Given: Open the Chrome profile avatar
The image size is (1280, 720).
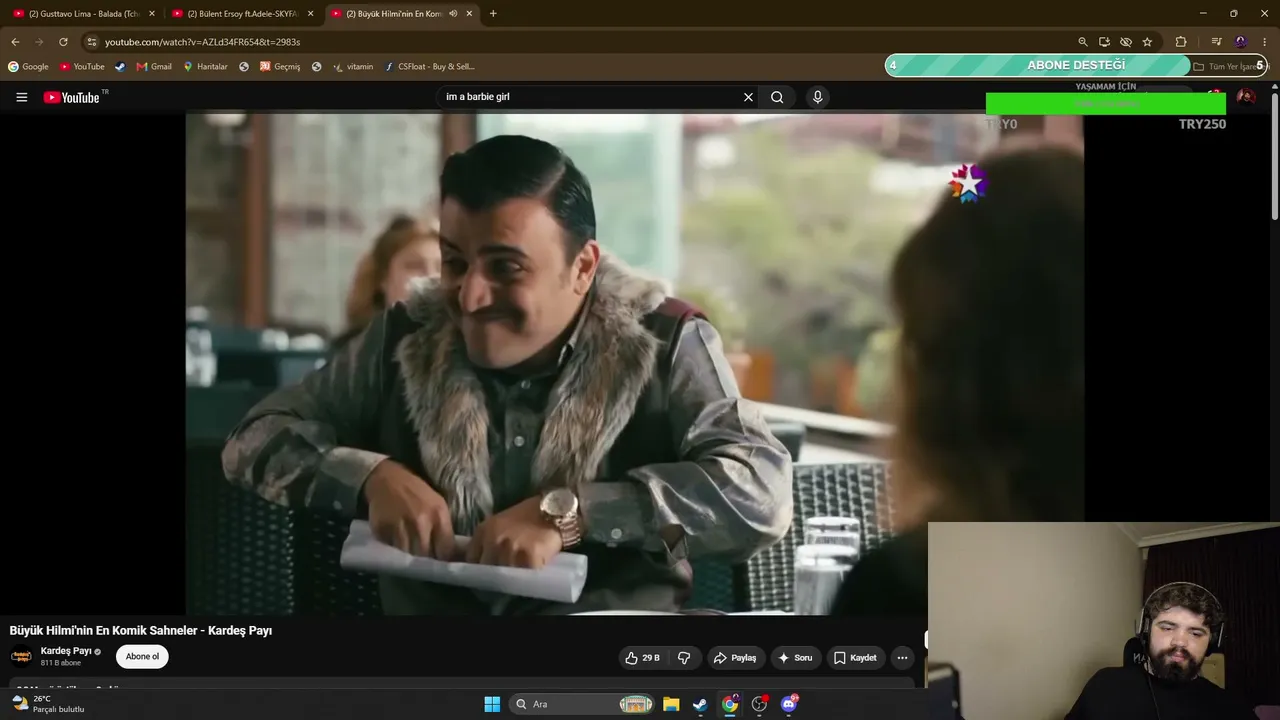Looking at the screenshot, I should point(1241,42).
